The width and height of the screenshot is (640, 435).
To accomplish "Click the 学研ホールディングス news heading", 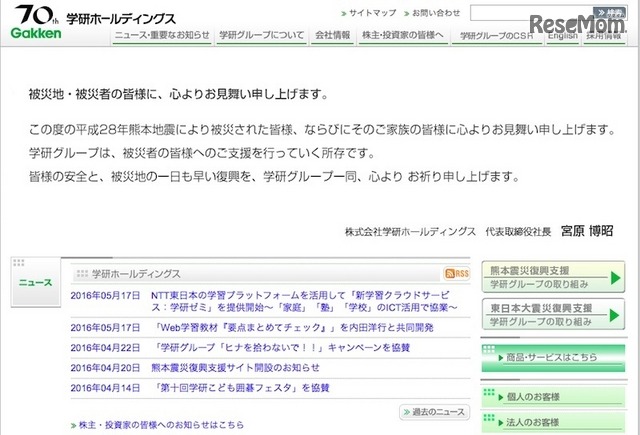I will (x=136, y=274).
